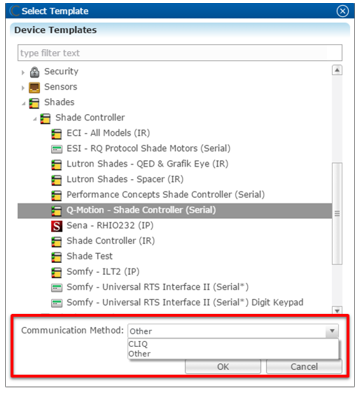Click the ECI All Models shade icon

57,134
